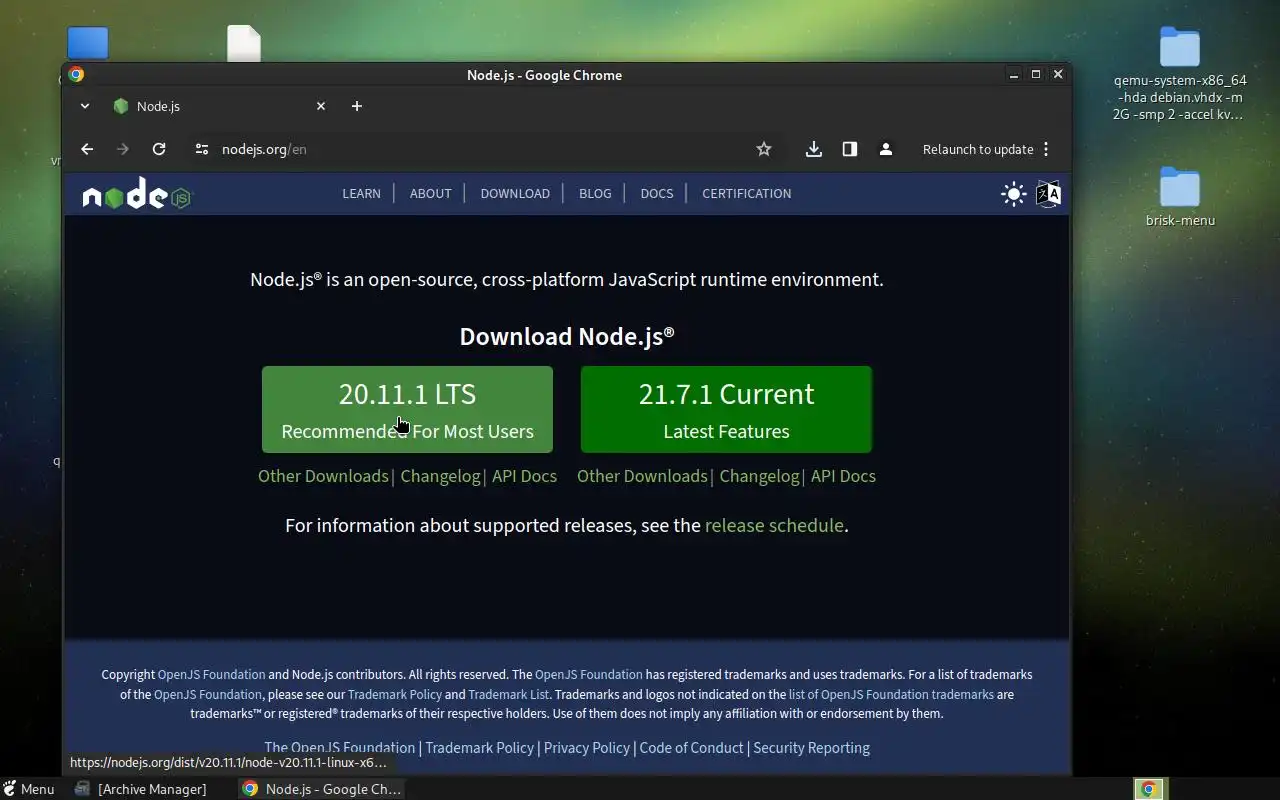Open Changelog link under LTS
Viewport: 1280px width, 800px height.
pos(440,476)
